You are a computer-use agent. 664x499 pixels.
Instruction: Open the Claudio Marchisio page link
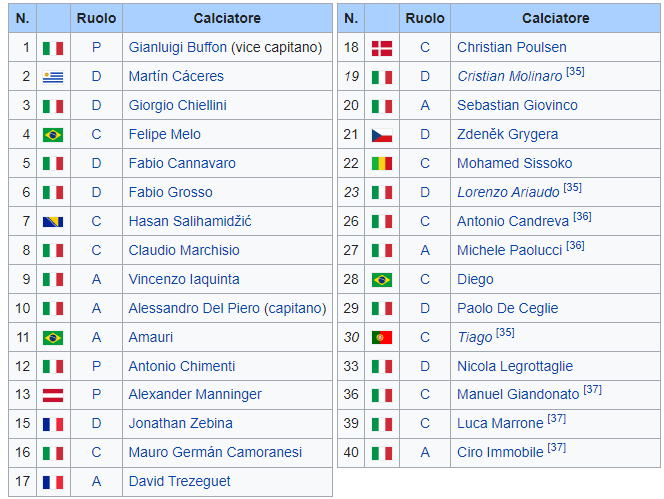coord(184,250)
